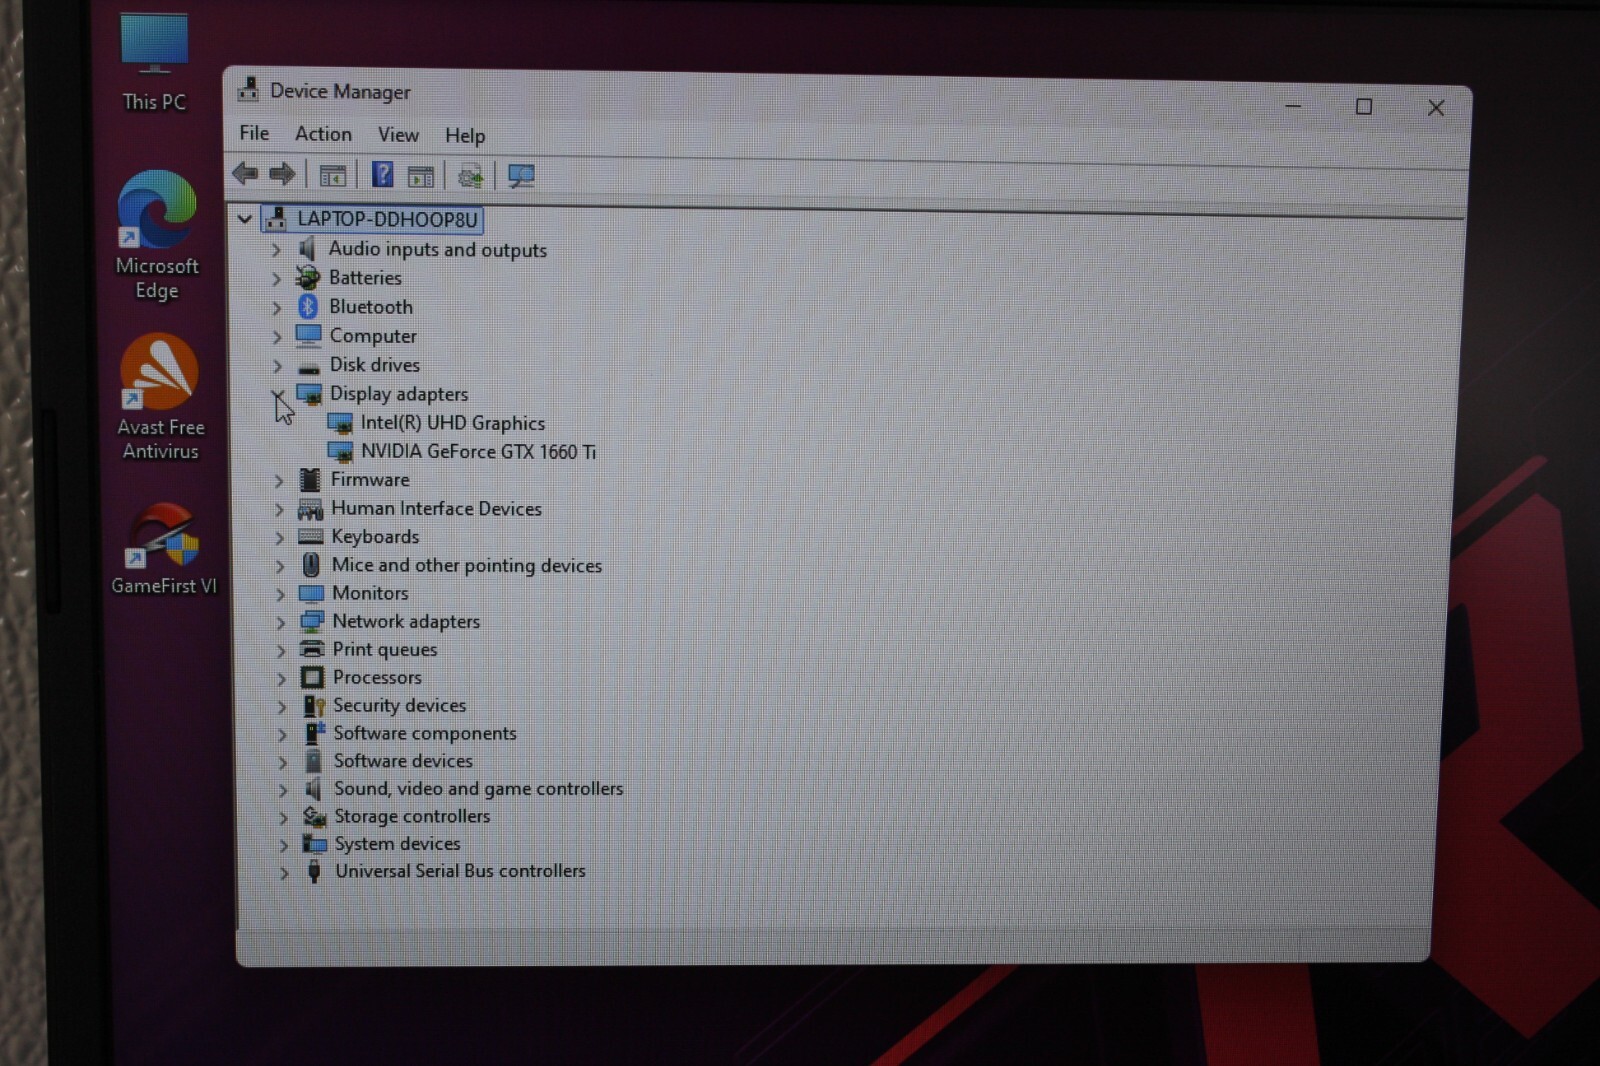Click the Security devices key icon
Image resolution: width=1600 pixels, height=1066 pixels.
314,706
